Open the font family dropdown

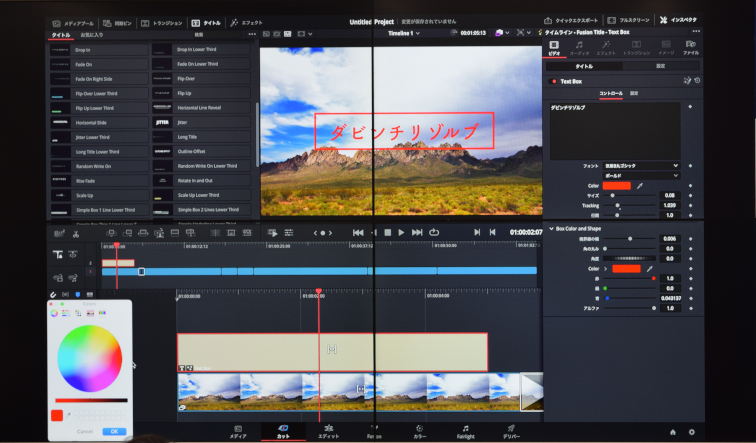tap(642, 165)
